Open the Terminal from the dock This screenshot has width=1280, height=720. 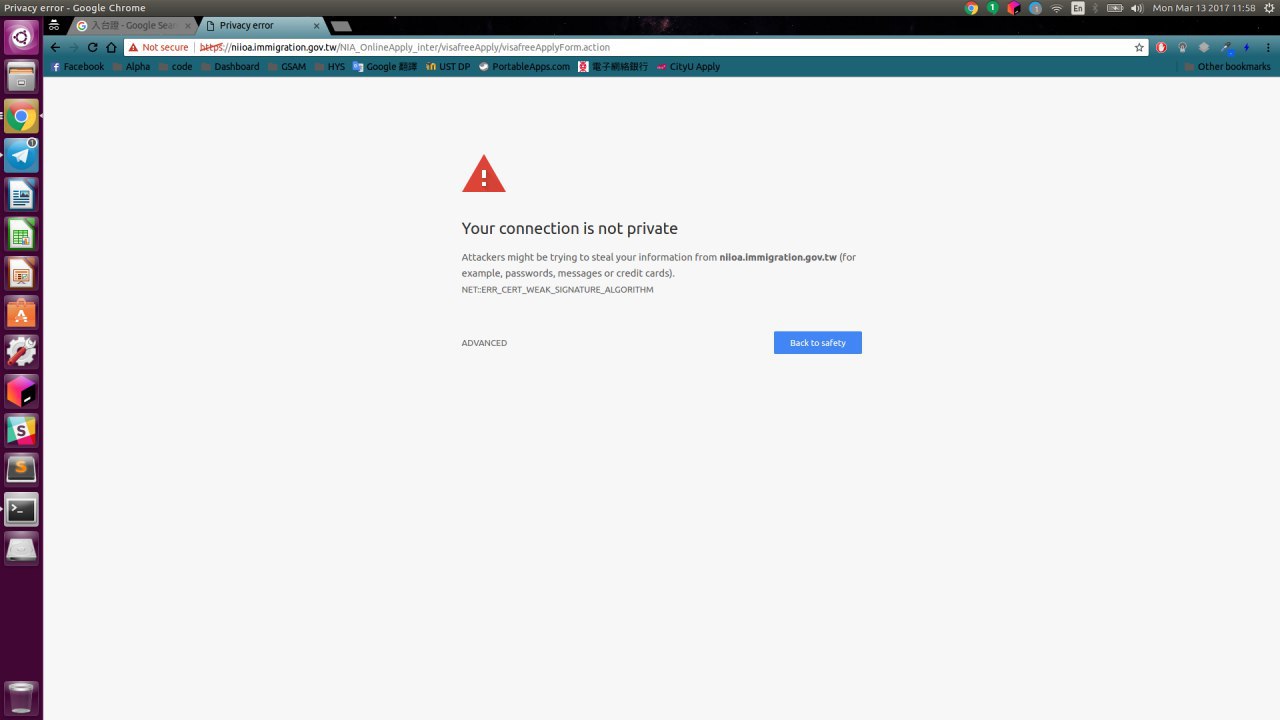(x=21, y=509)
